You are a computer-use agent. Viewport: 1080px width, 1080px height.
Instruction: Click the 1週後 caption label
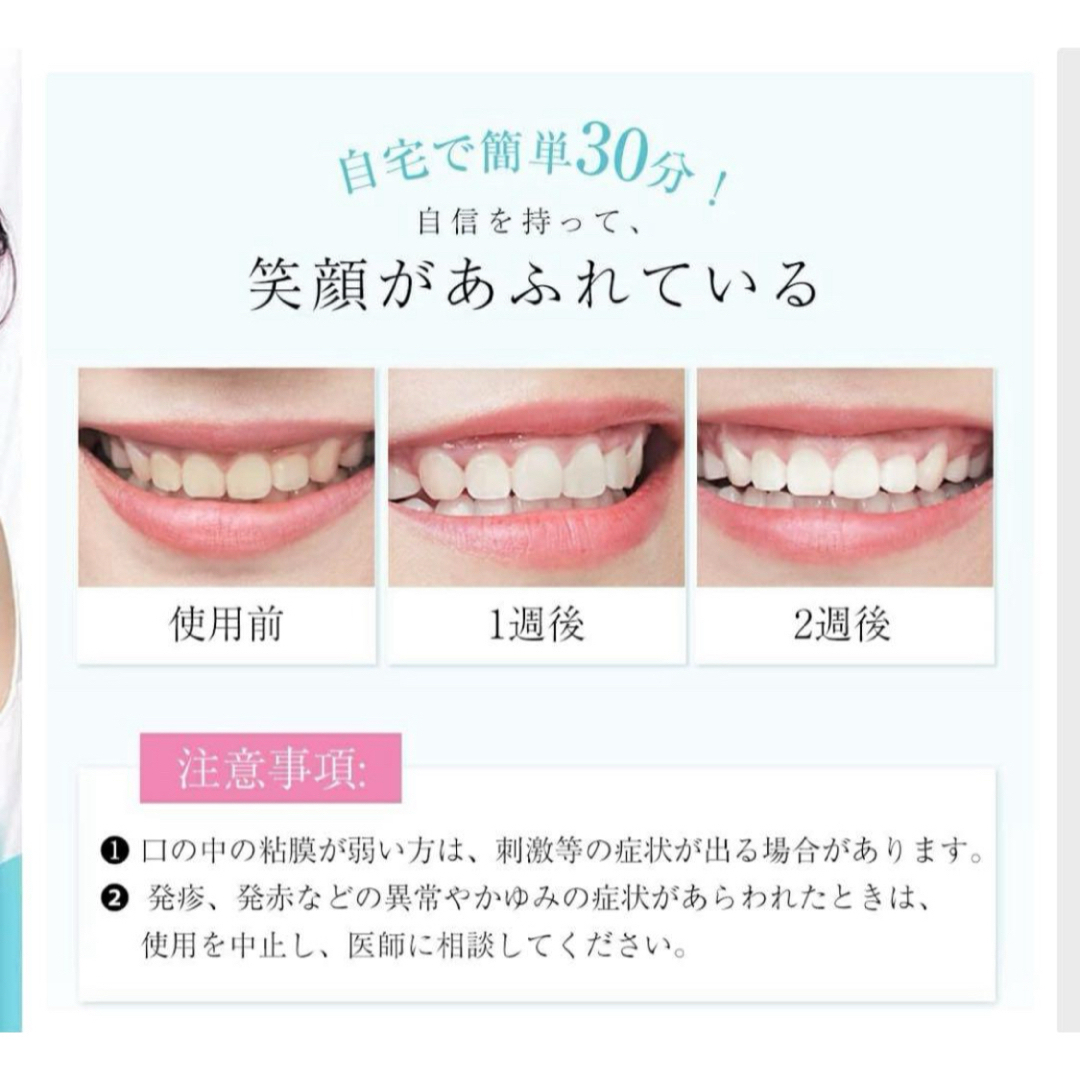click(536, 625)
